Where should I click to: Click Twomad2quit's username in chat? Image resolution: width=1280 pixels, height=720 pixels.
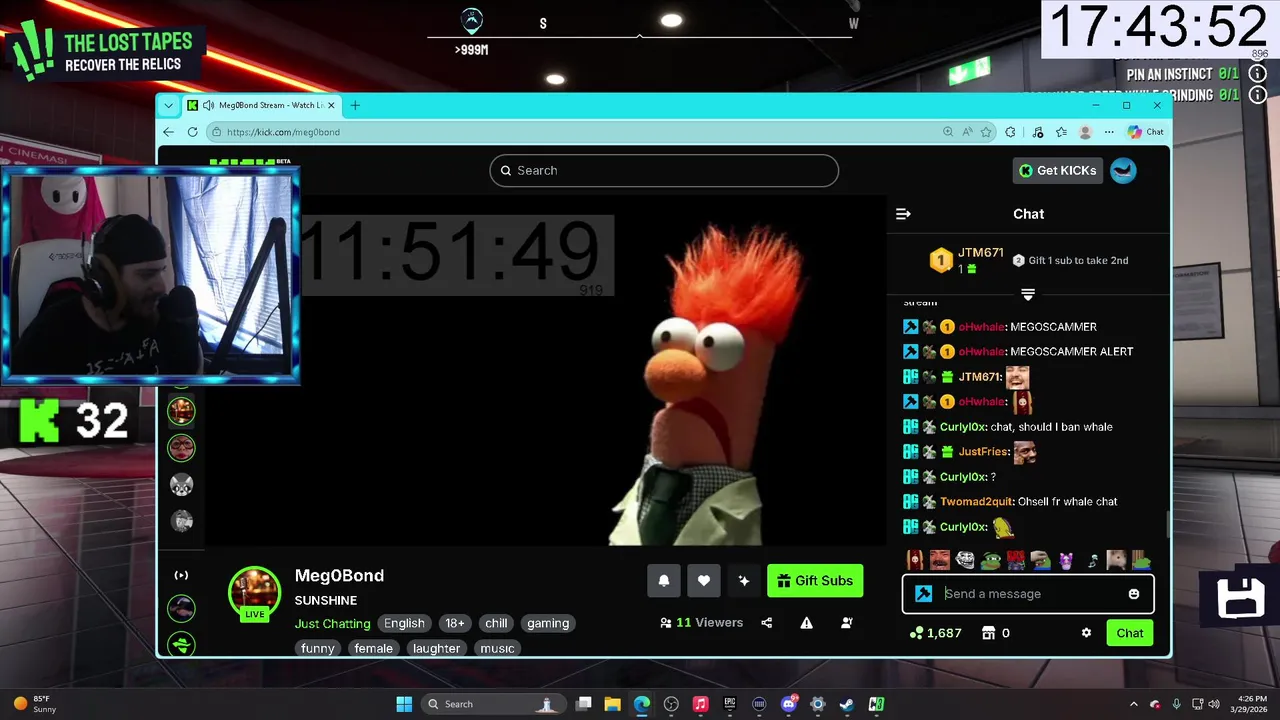point(976,502)
